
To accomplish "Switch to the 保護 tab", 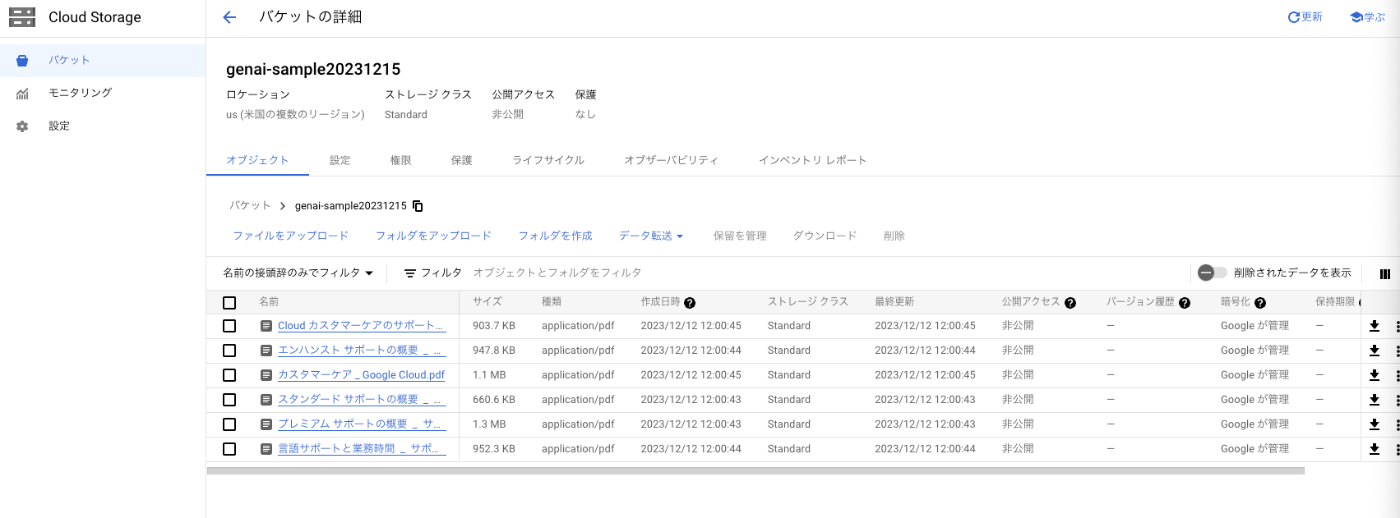I will click(461, 160).
